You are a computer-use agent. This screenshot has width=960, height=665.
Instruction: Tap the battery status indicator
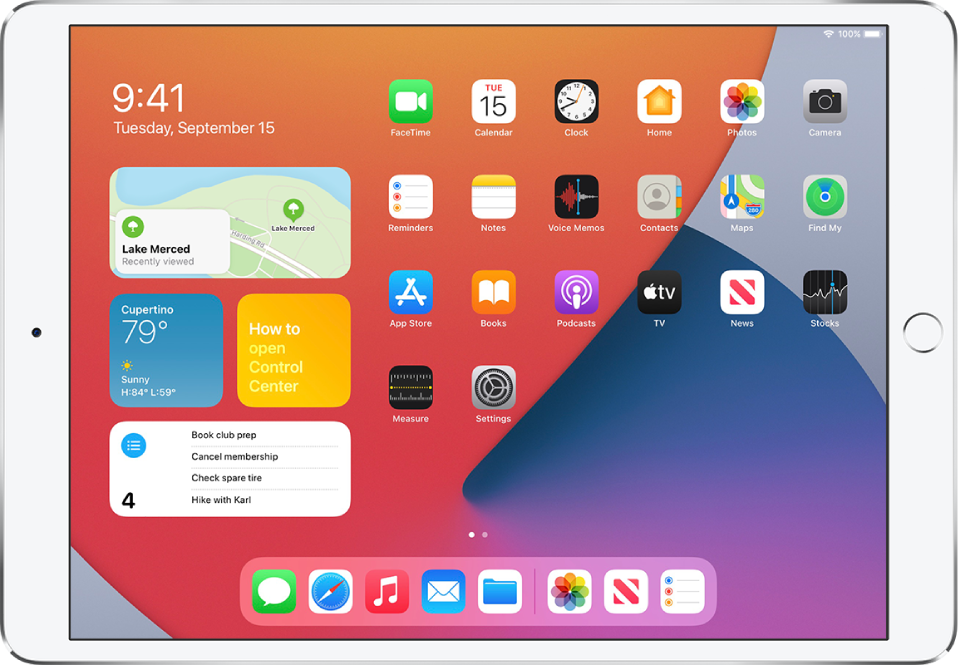(873, 34)
